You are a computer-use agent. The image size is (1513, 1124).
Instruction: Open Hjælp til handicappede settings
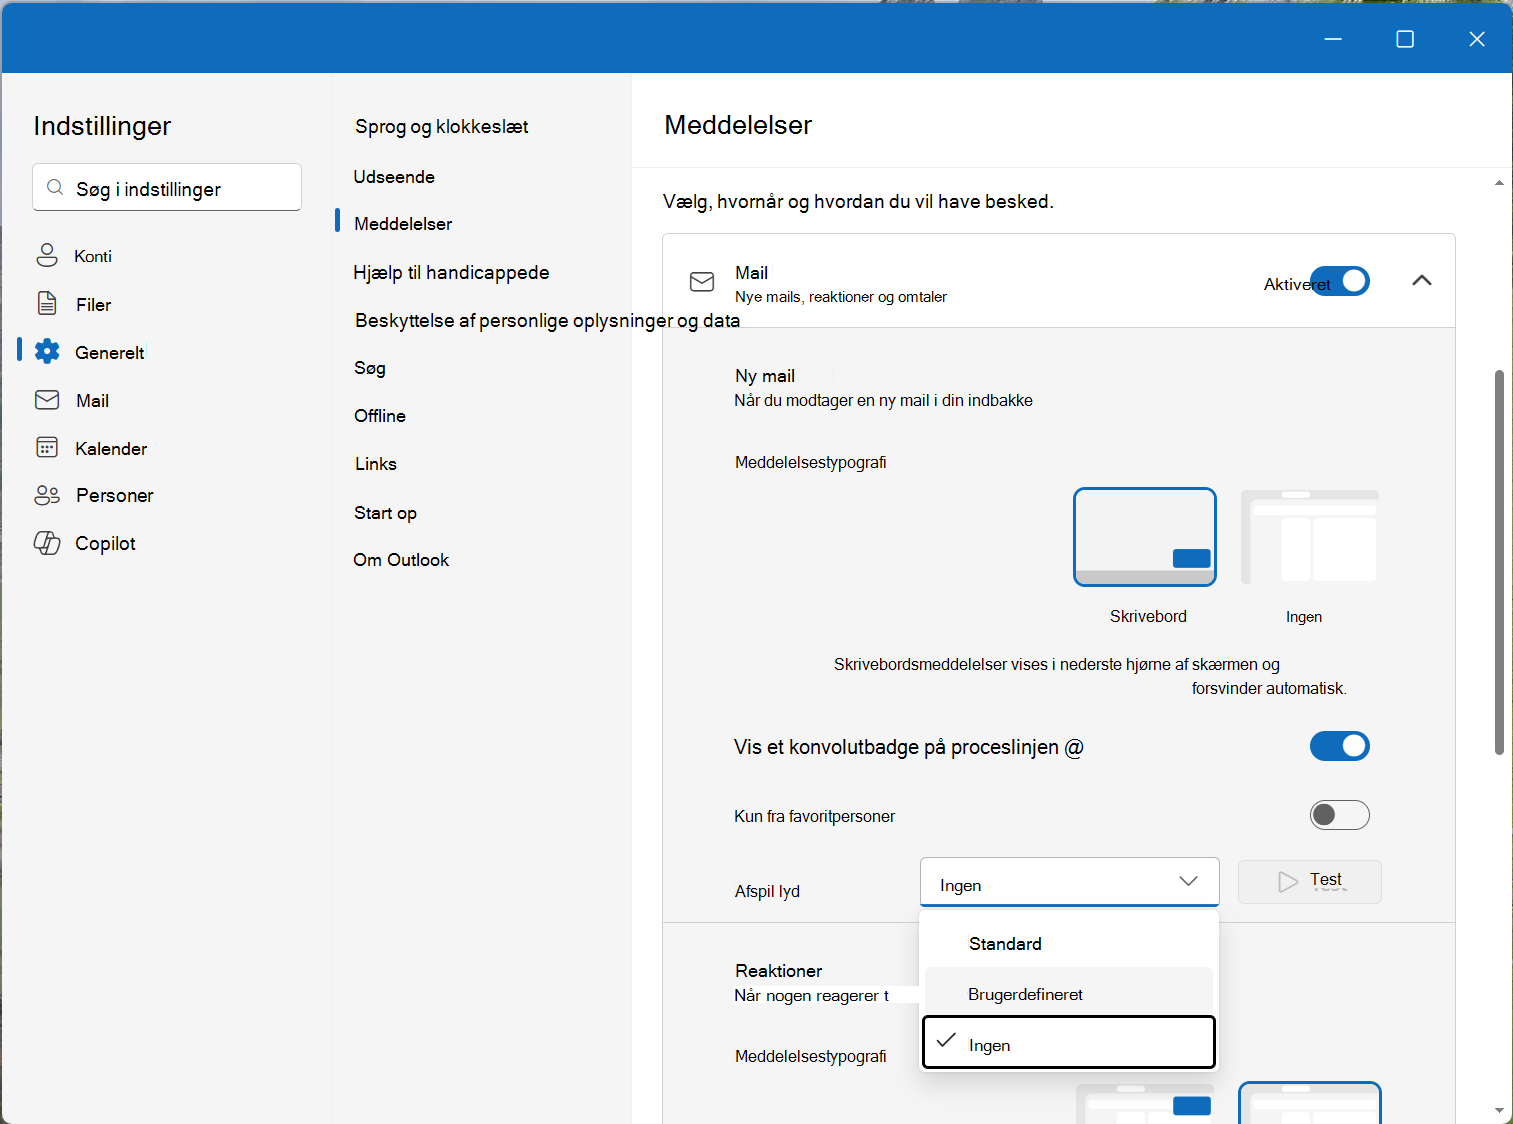point(451,272)
